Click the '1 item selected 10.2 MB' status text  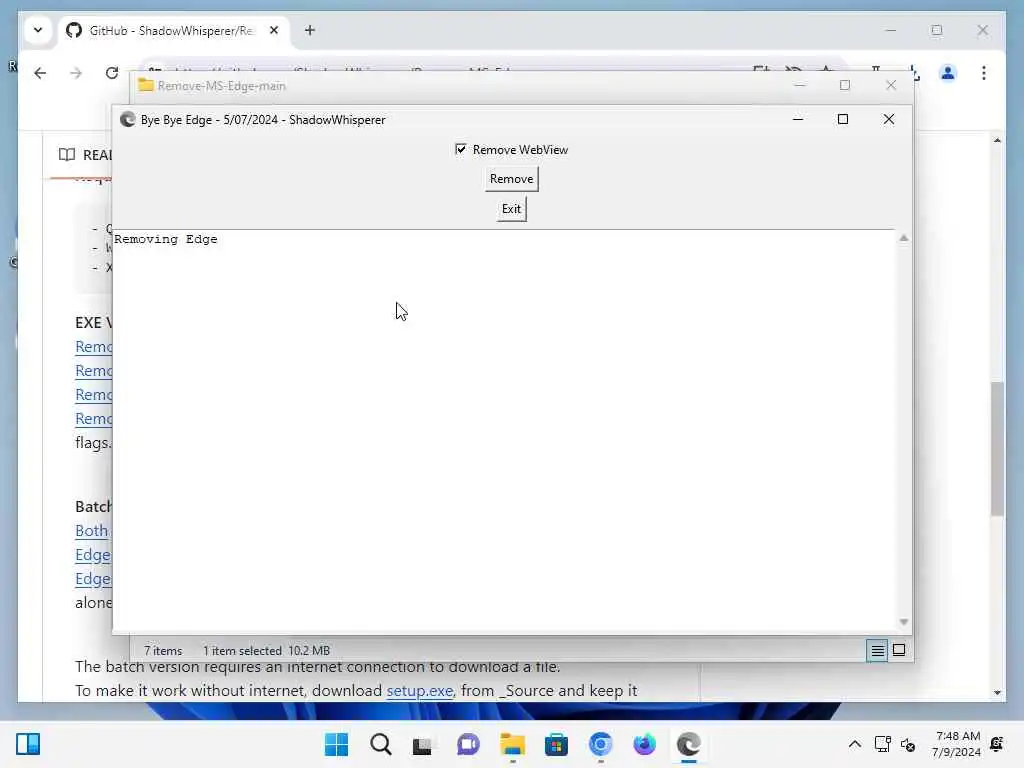(266, 650)
